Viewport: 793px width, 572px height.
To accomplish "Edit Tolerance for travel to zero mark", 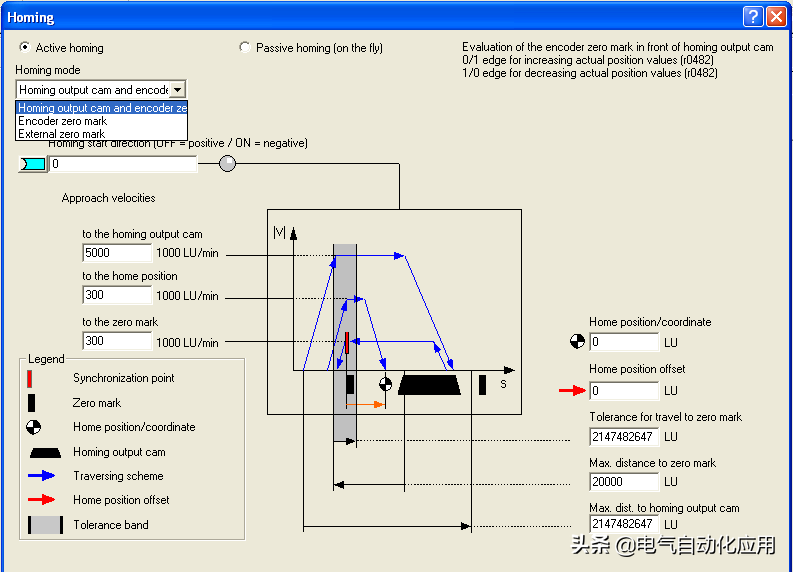I will tap(624, 436).
